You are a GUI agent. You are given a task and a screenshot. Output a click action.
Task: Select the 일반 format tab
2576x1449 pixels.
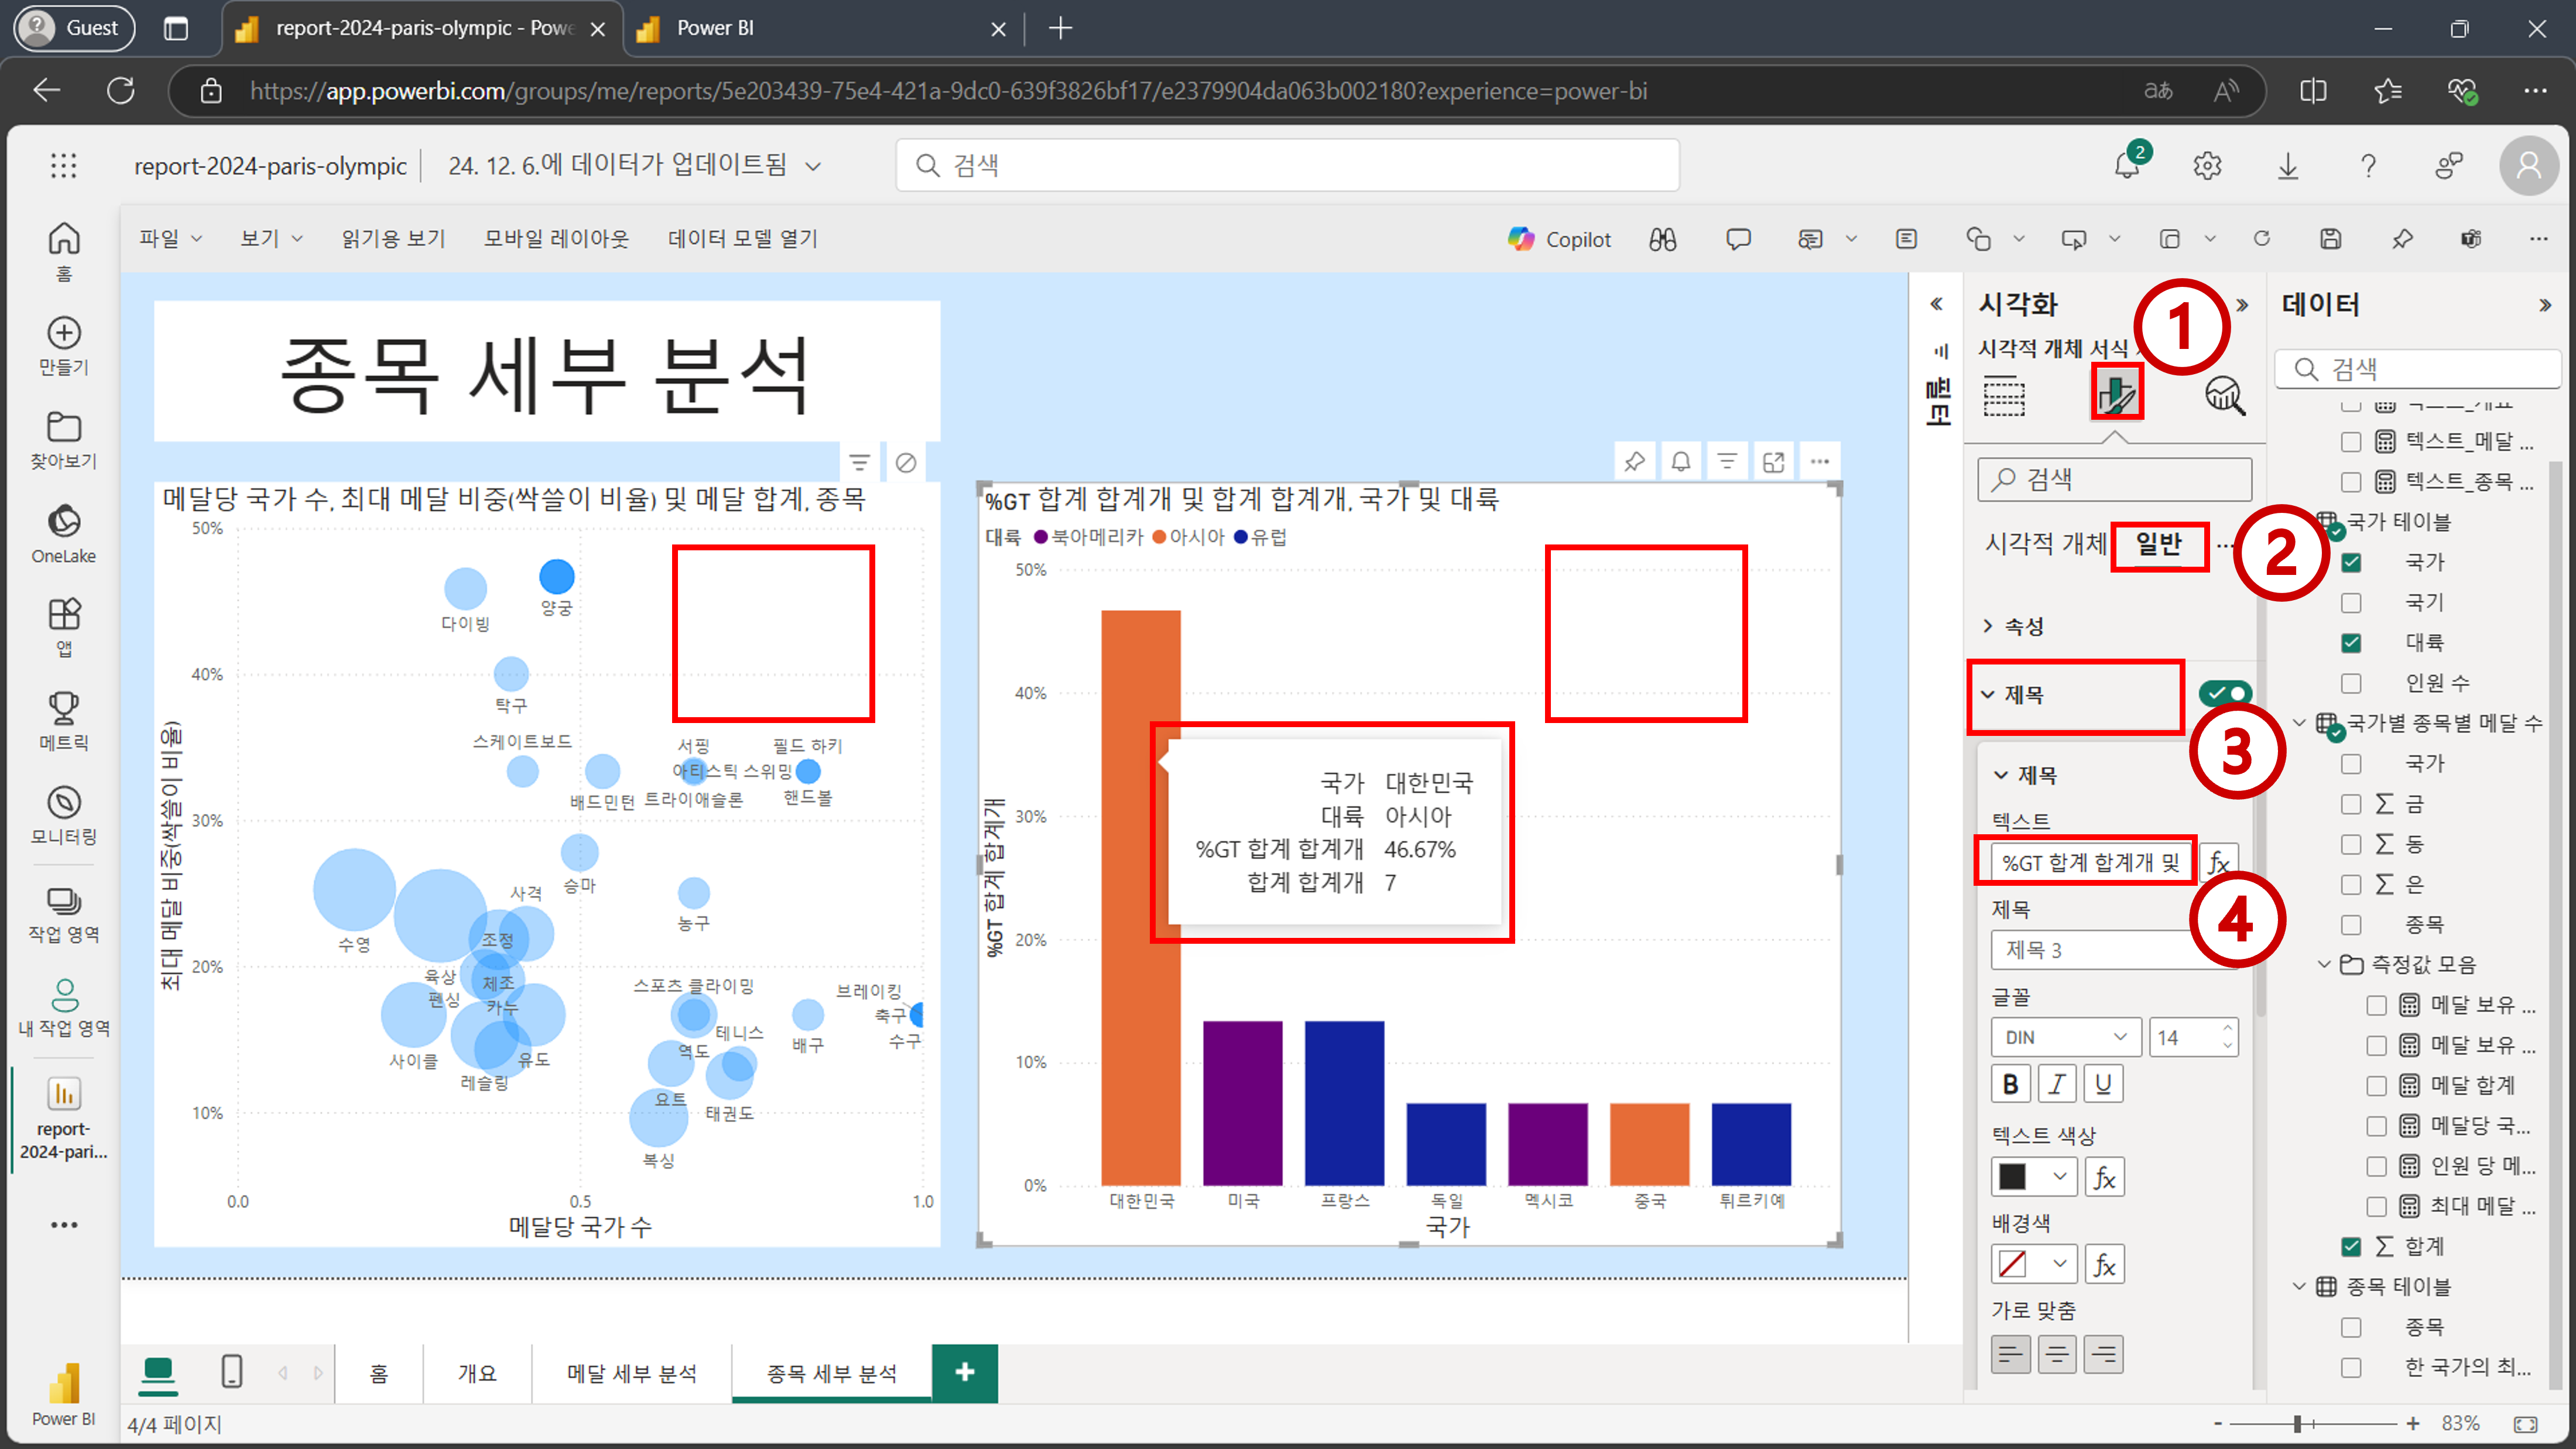[x=2159, y=544]
